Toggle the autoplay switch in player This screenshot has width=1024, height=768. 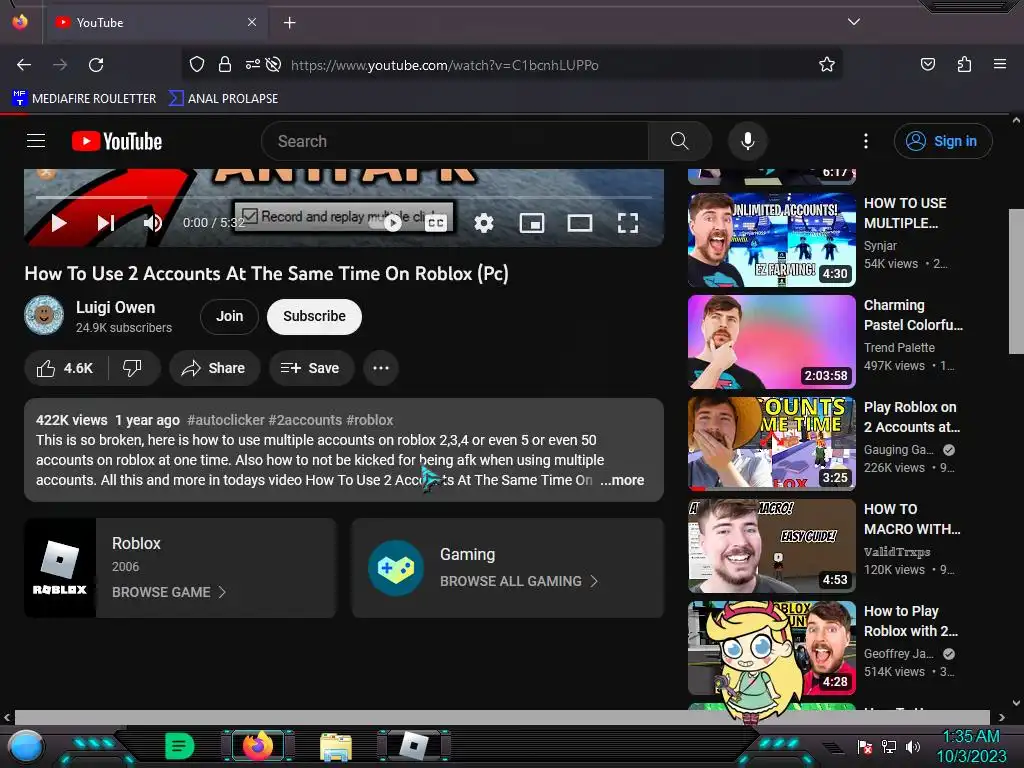point(386,223)
